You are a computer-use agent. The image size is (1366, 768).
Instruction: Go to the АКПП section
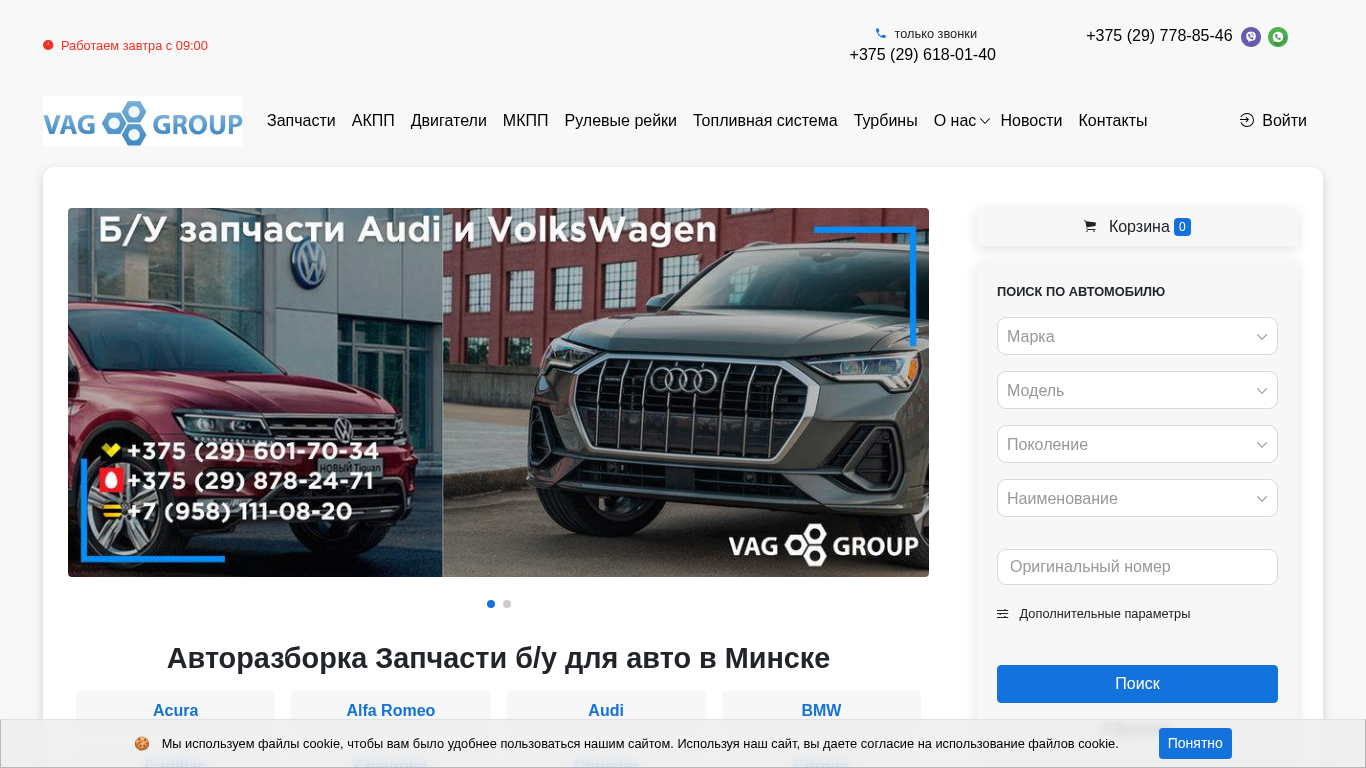pyautogui.click(x=373, y=121)
